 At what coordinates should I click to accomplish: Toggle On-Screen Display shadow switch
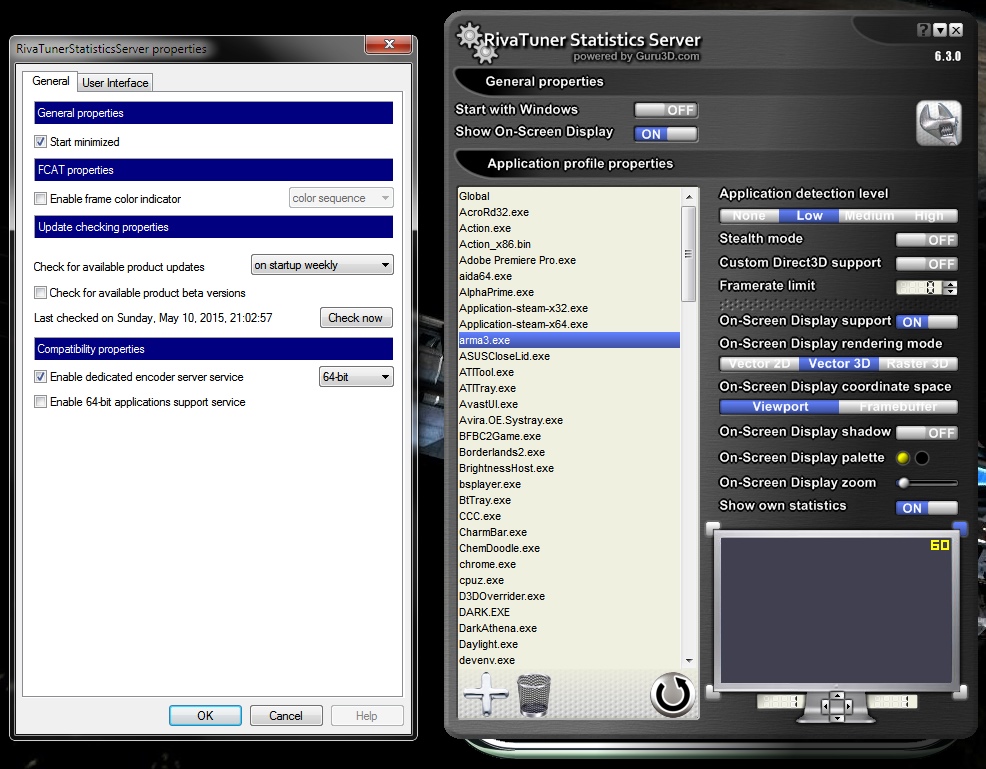(926, 433)
